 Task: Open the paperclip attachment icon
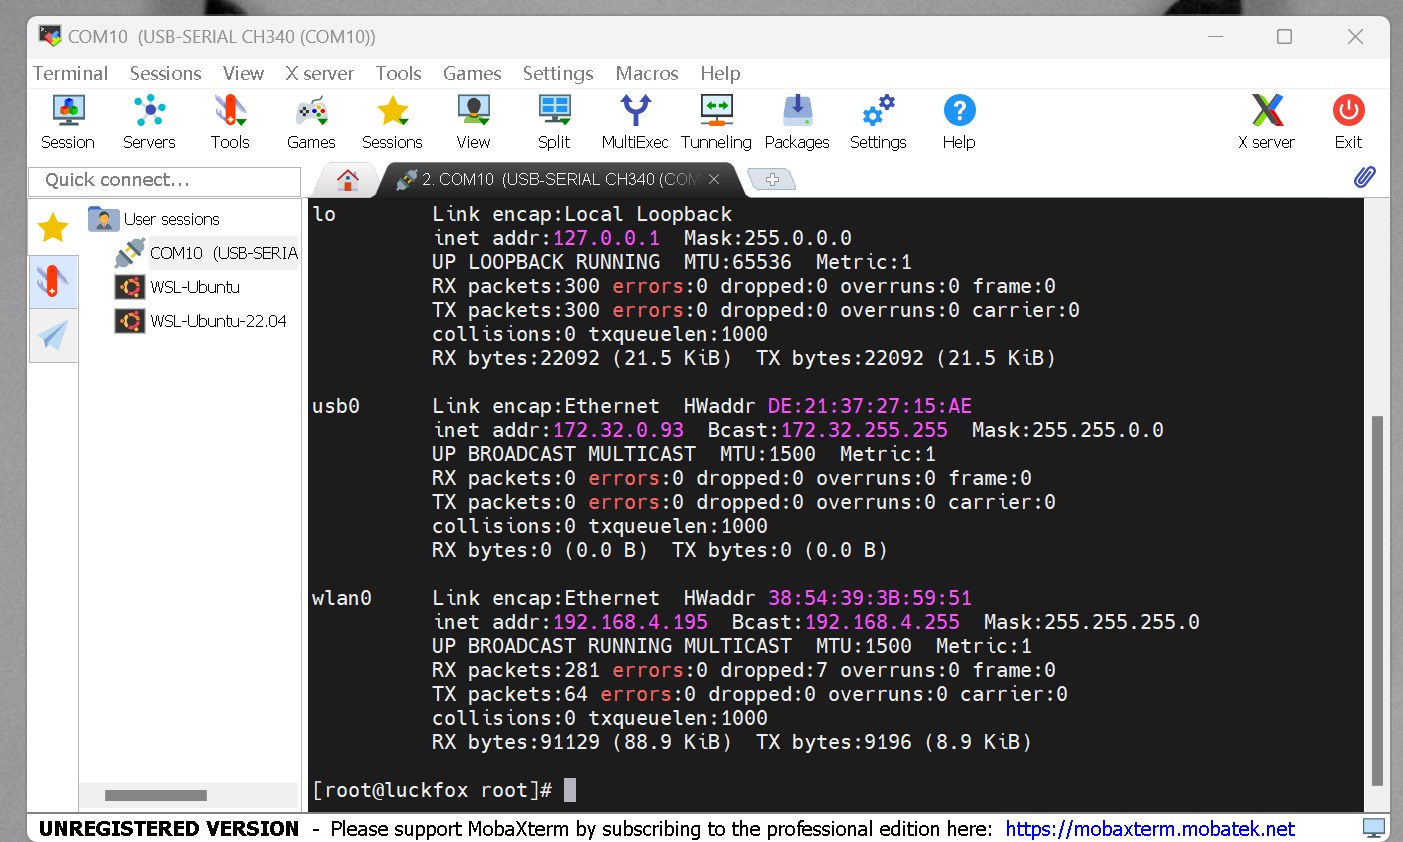point(1364,178)
